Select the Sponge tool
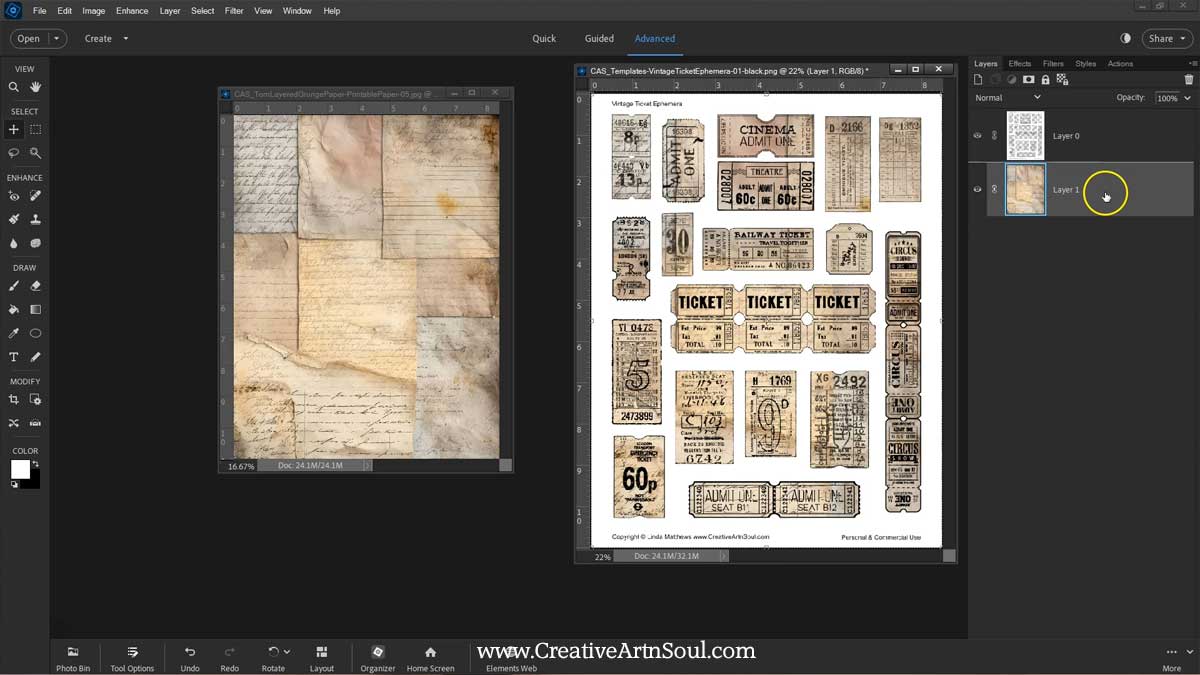This screenshot has height=675, width=1200. (x=35, y=243)
